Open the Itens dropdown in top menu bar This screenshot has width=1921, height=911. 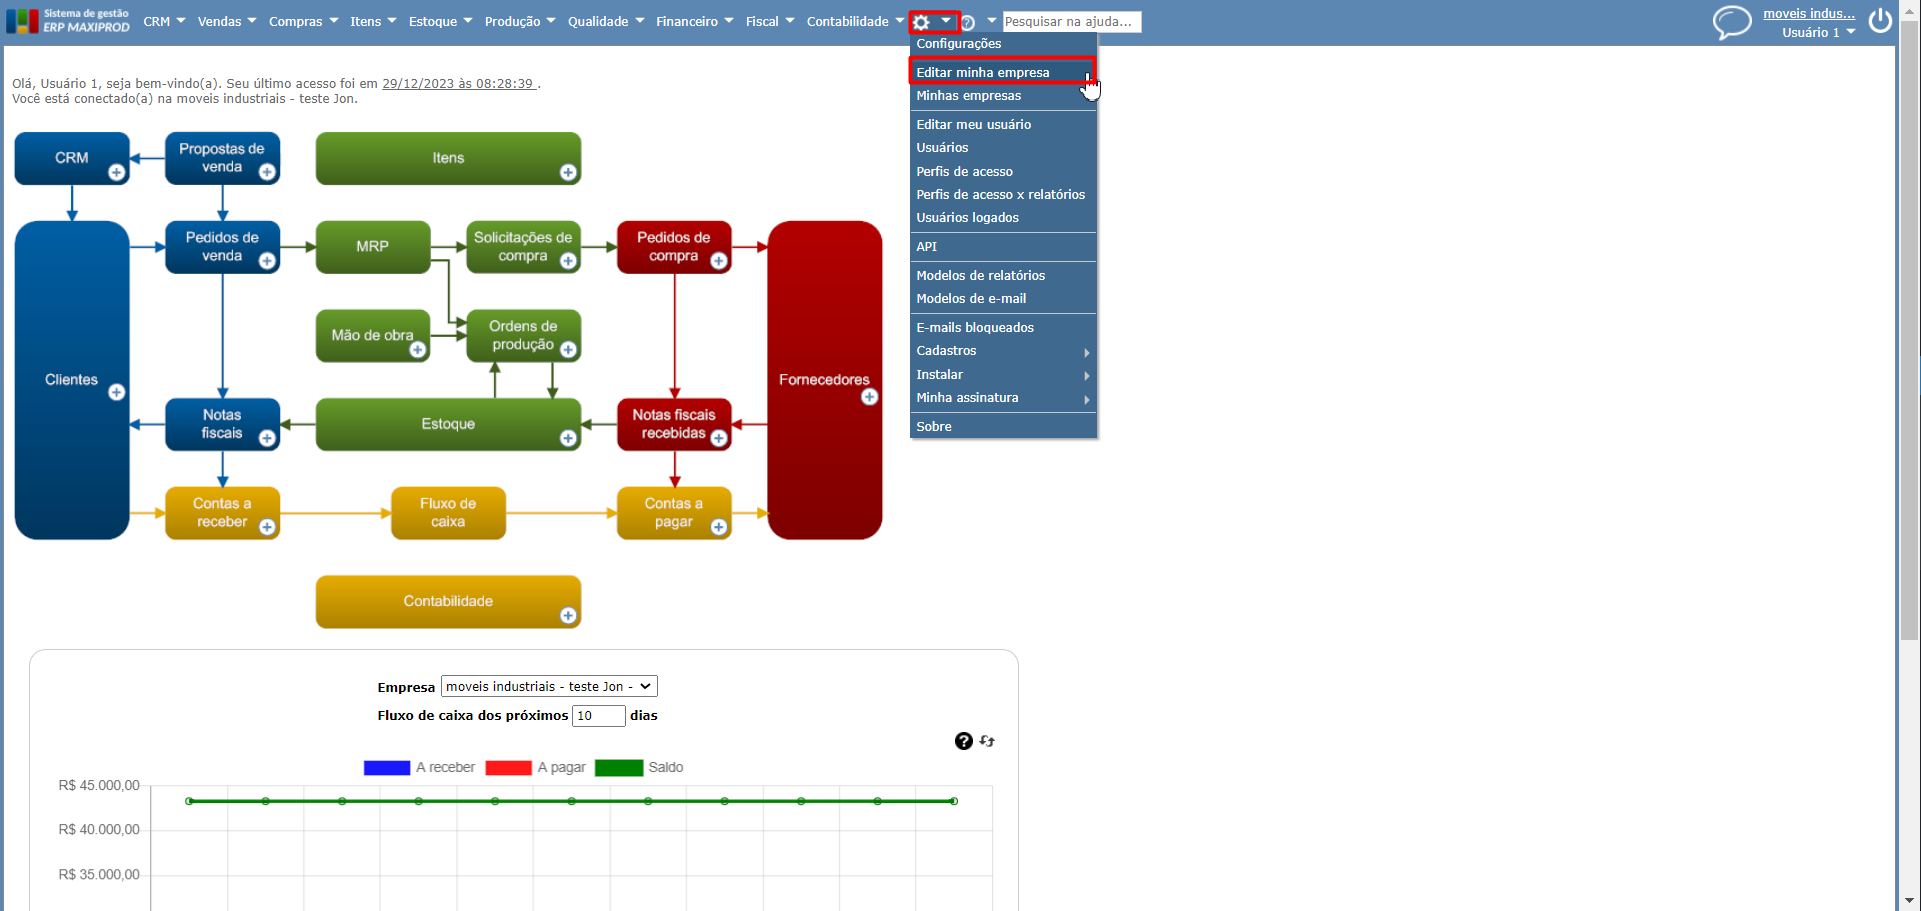point(373,21)
